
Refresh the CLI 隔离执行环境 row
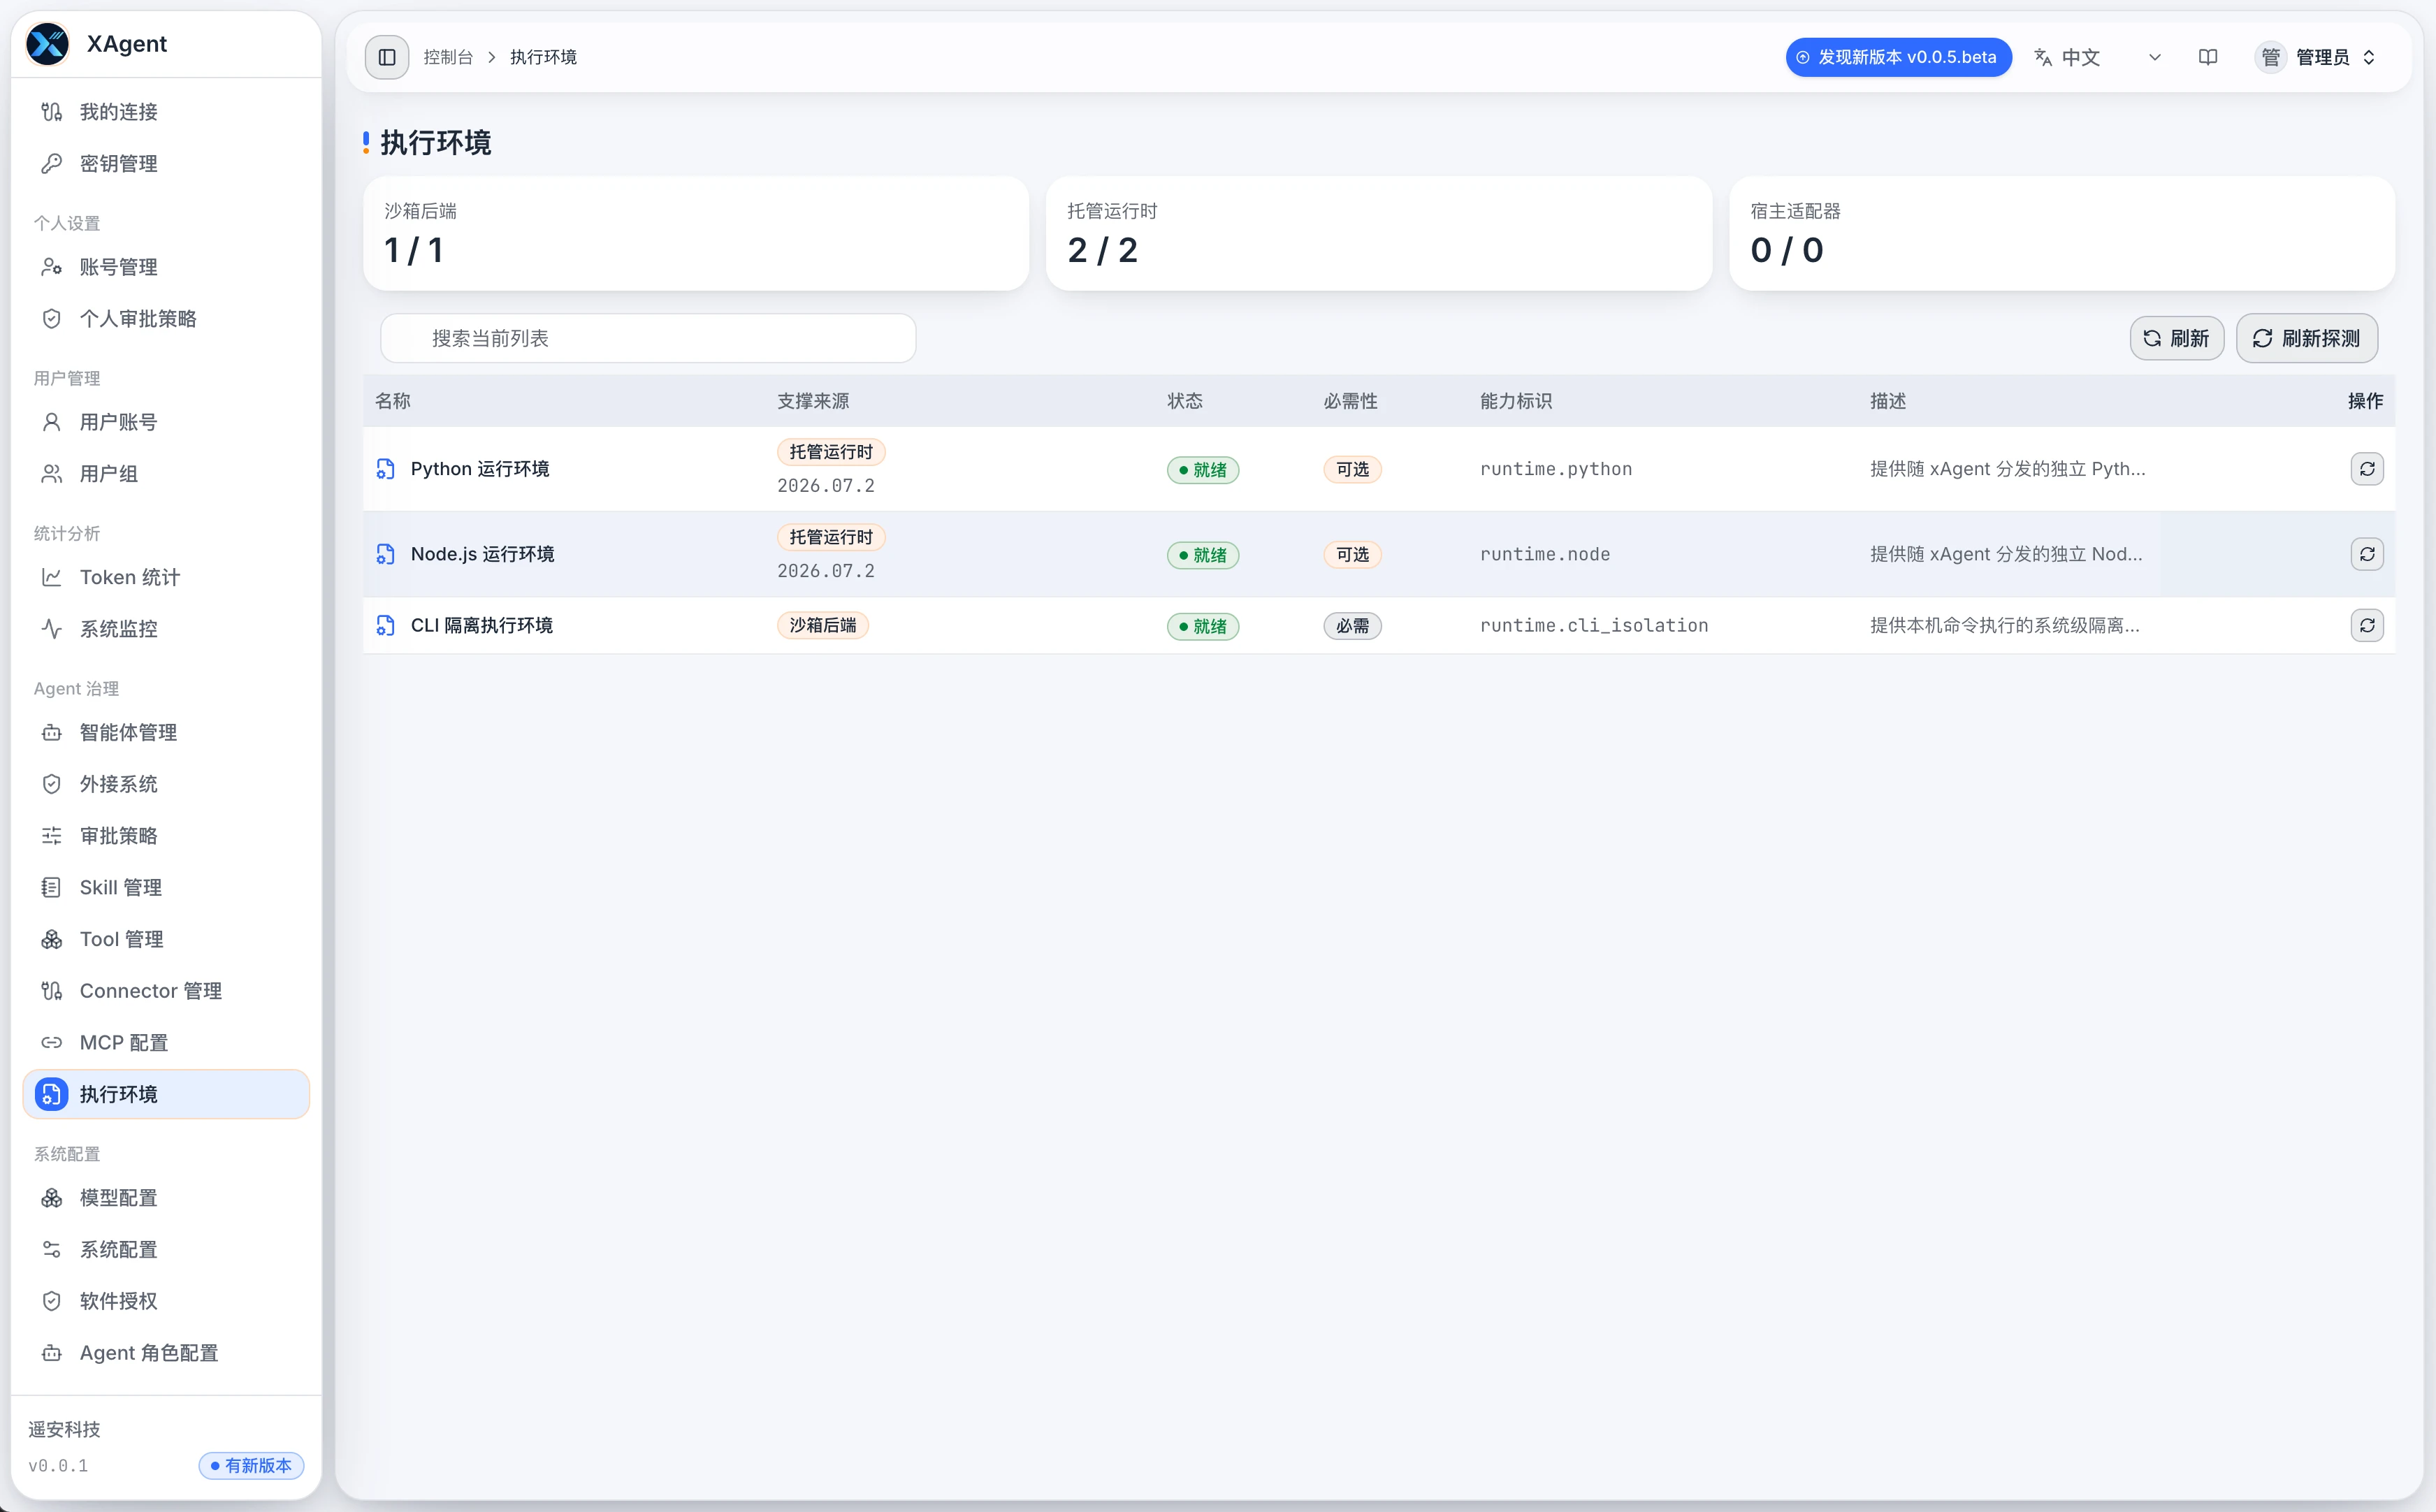pyautogui.click(x=2367, y=625)
